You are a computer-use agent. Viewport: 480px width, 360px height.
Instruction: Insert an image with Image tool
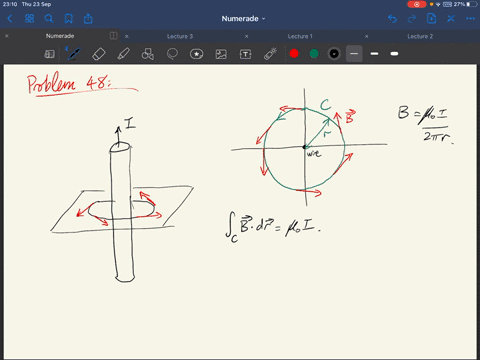click(x=221, y=54)
